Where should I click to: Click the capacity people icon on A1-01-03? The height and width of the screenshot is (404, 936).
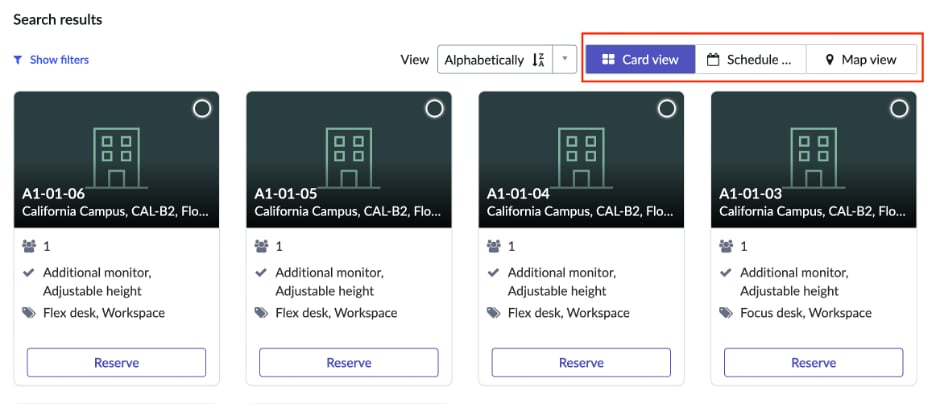point(726,246)
